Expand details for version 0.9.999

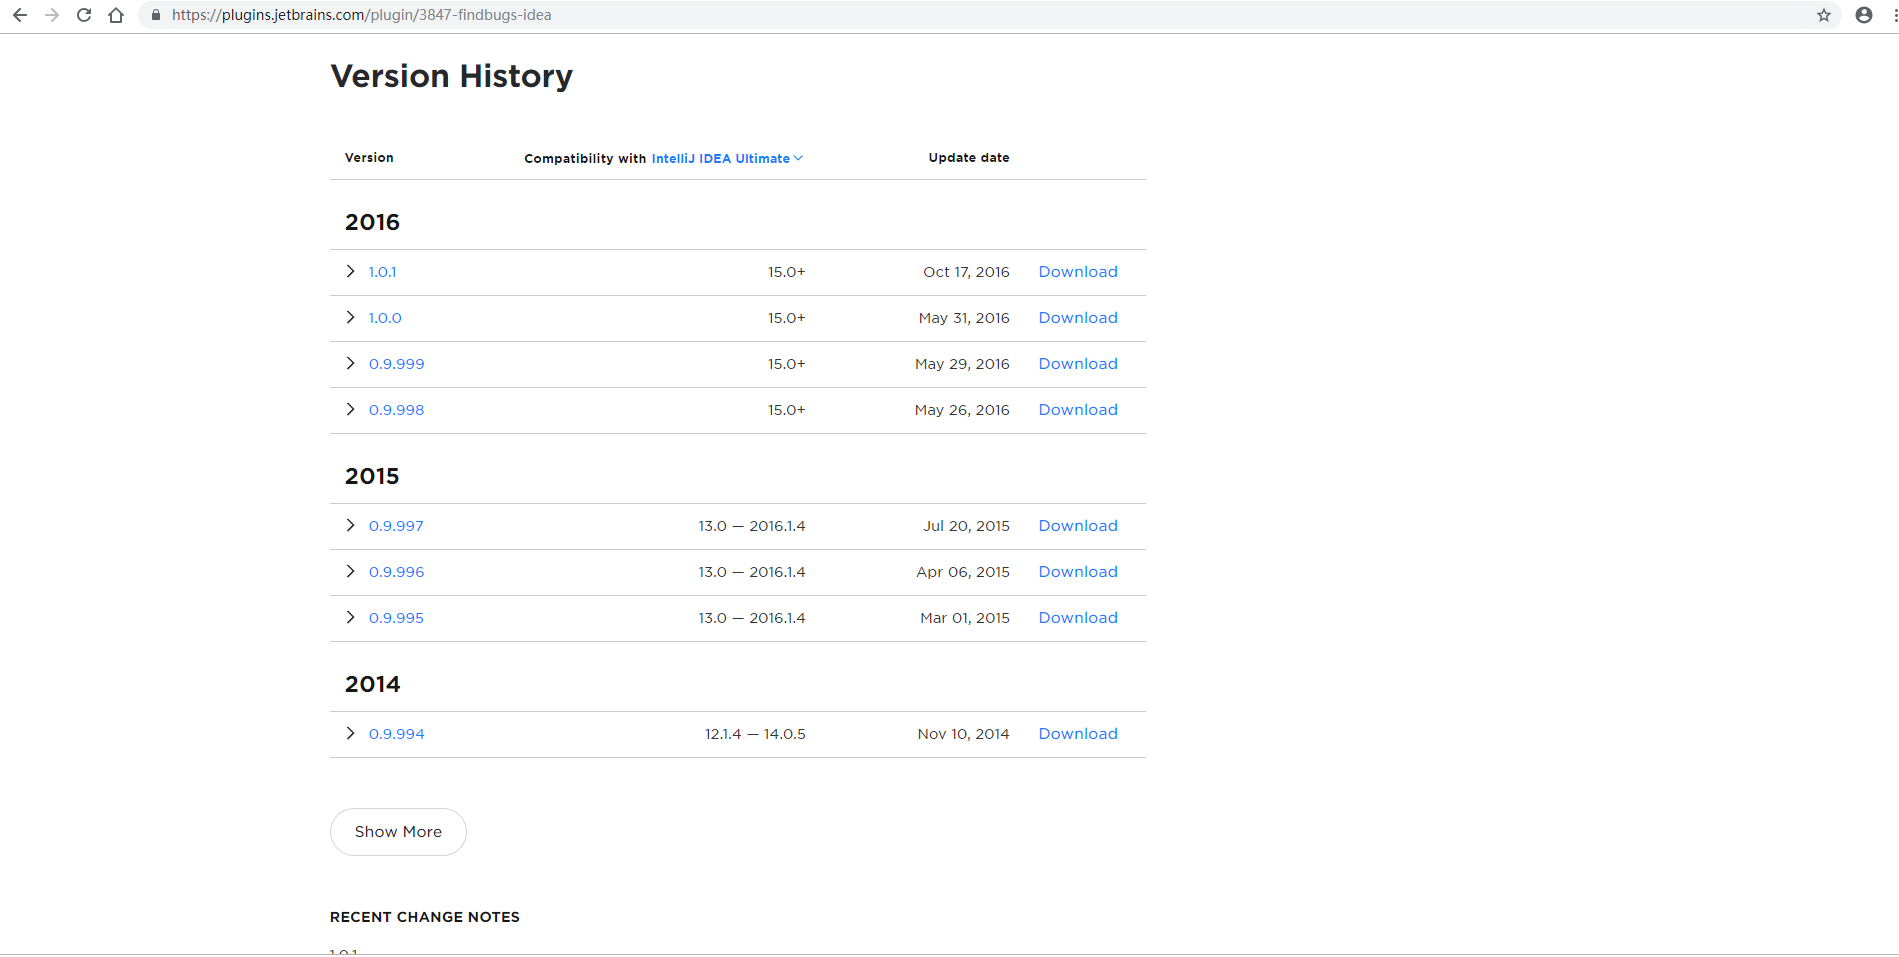(350, 363)
